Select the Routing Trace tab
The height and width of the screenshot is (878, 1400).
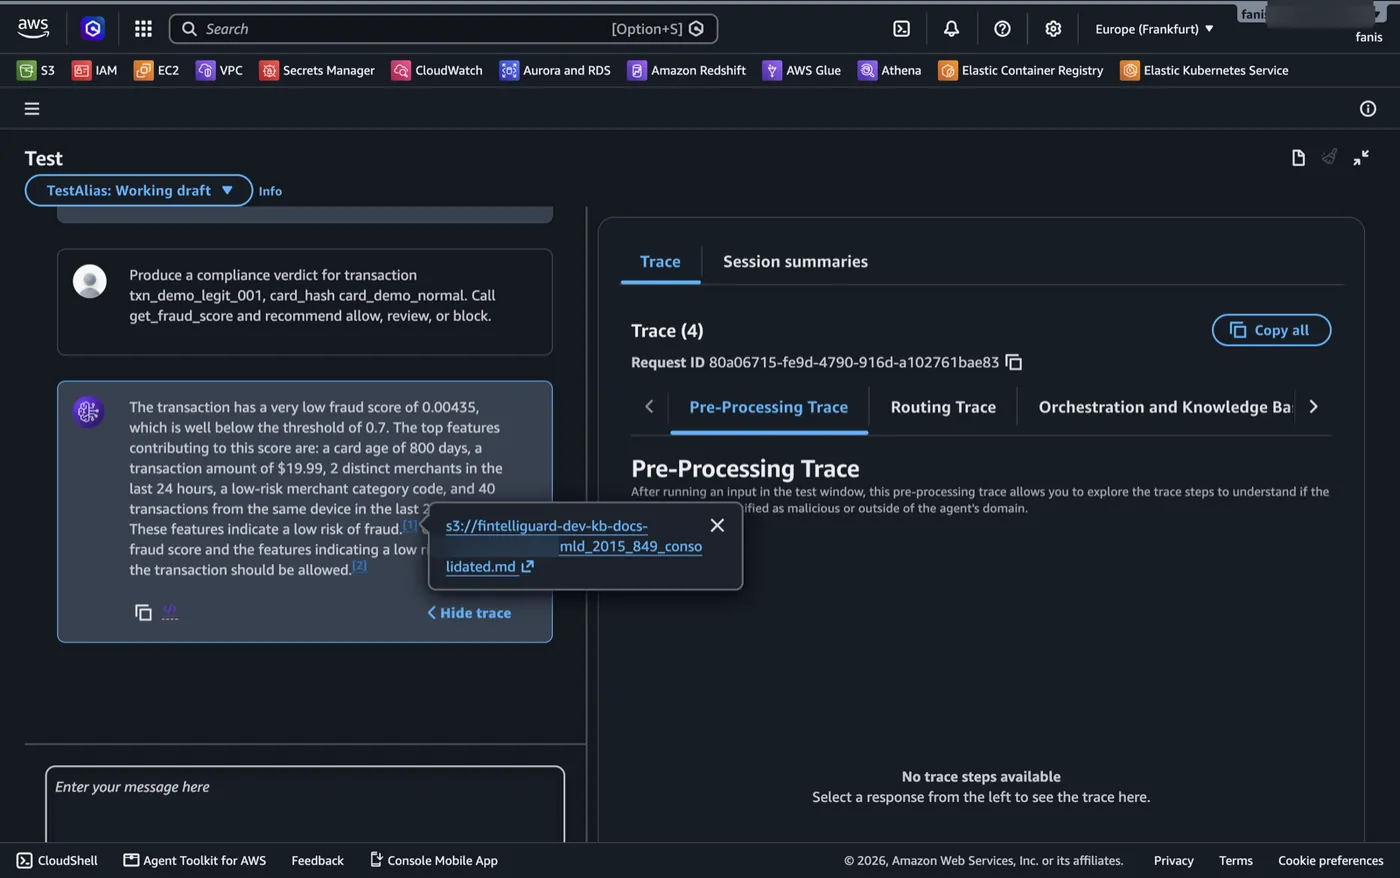pyautogui.click(x=943, y=408)
